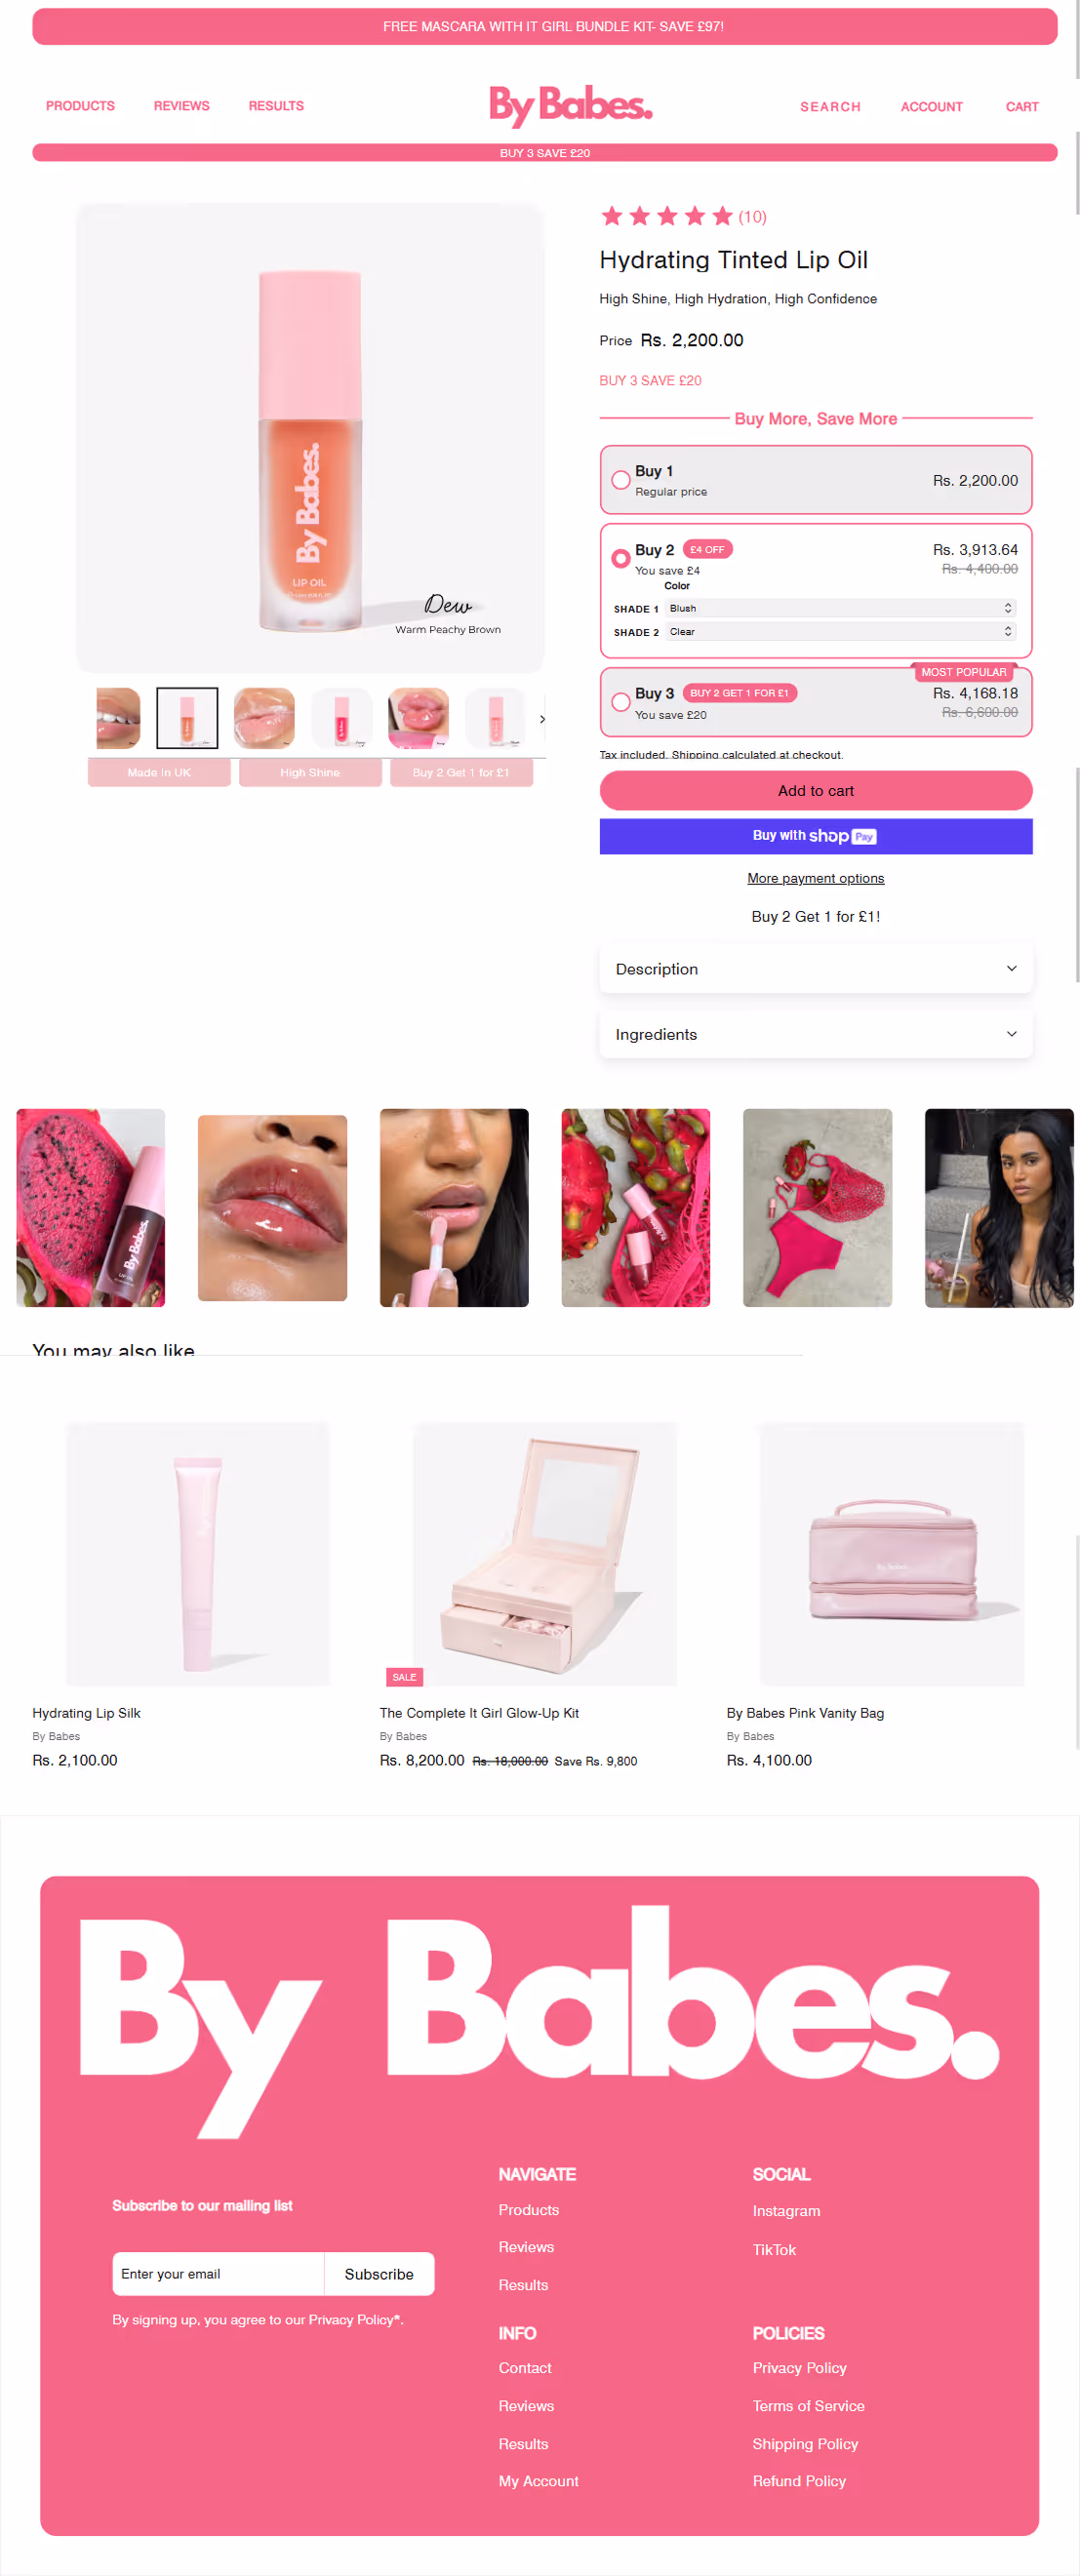The height and width of the screenshot is (2576, 1080).
Task: Expand the Description section
Action: coord(816,969)
